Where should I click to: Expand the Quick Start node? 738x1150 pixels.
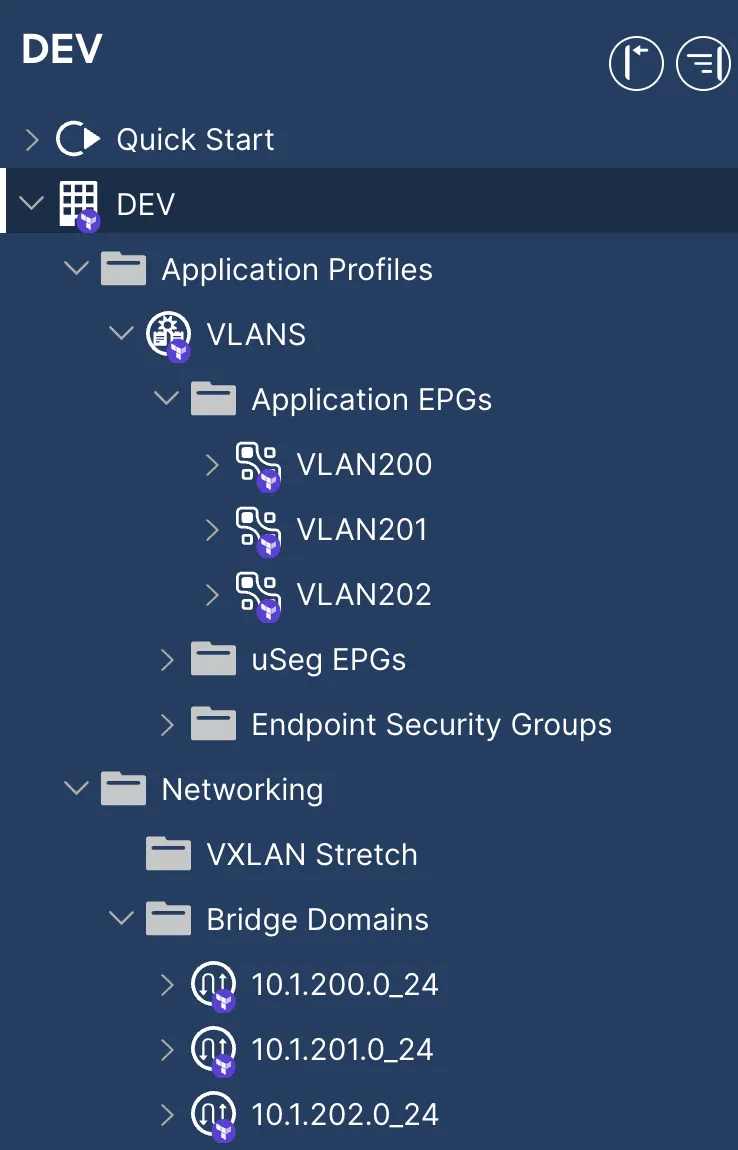pyautogui.click(x=32, y=139)
